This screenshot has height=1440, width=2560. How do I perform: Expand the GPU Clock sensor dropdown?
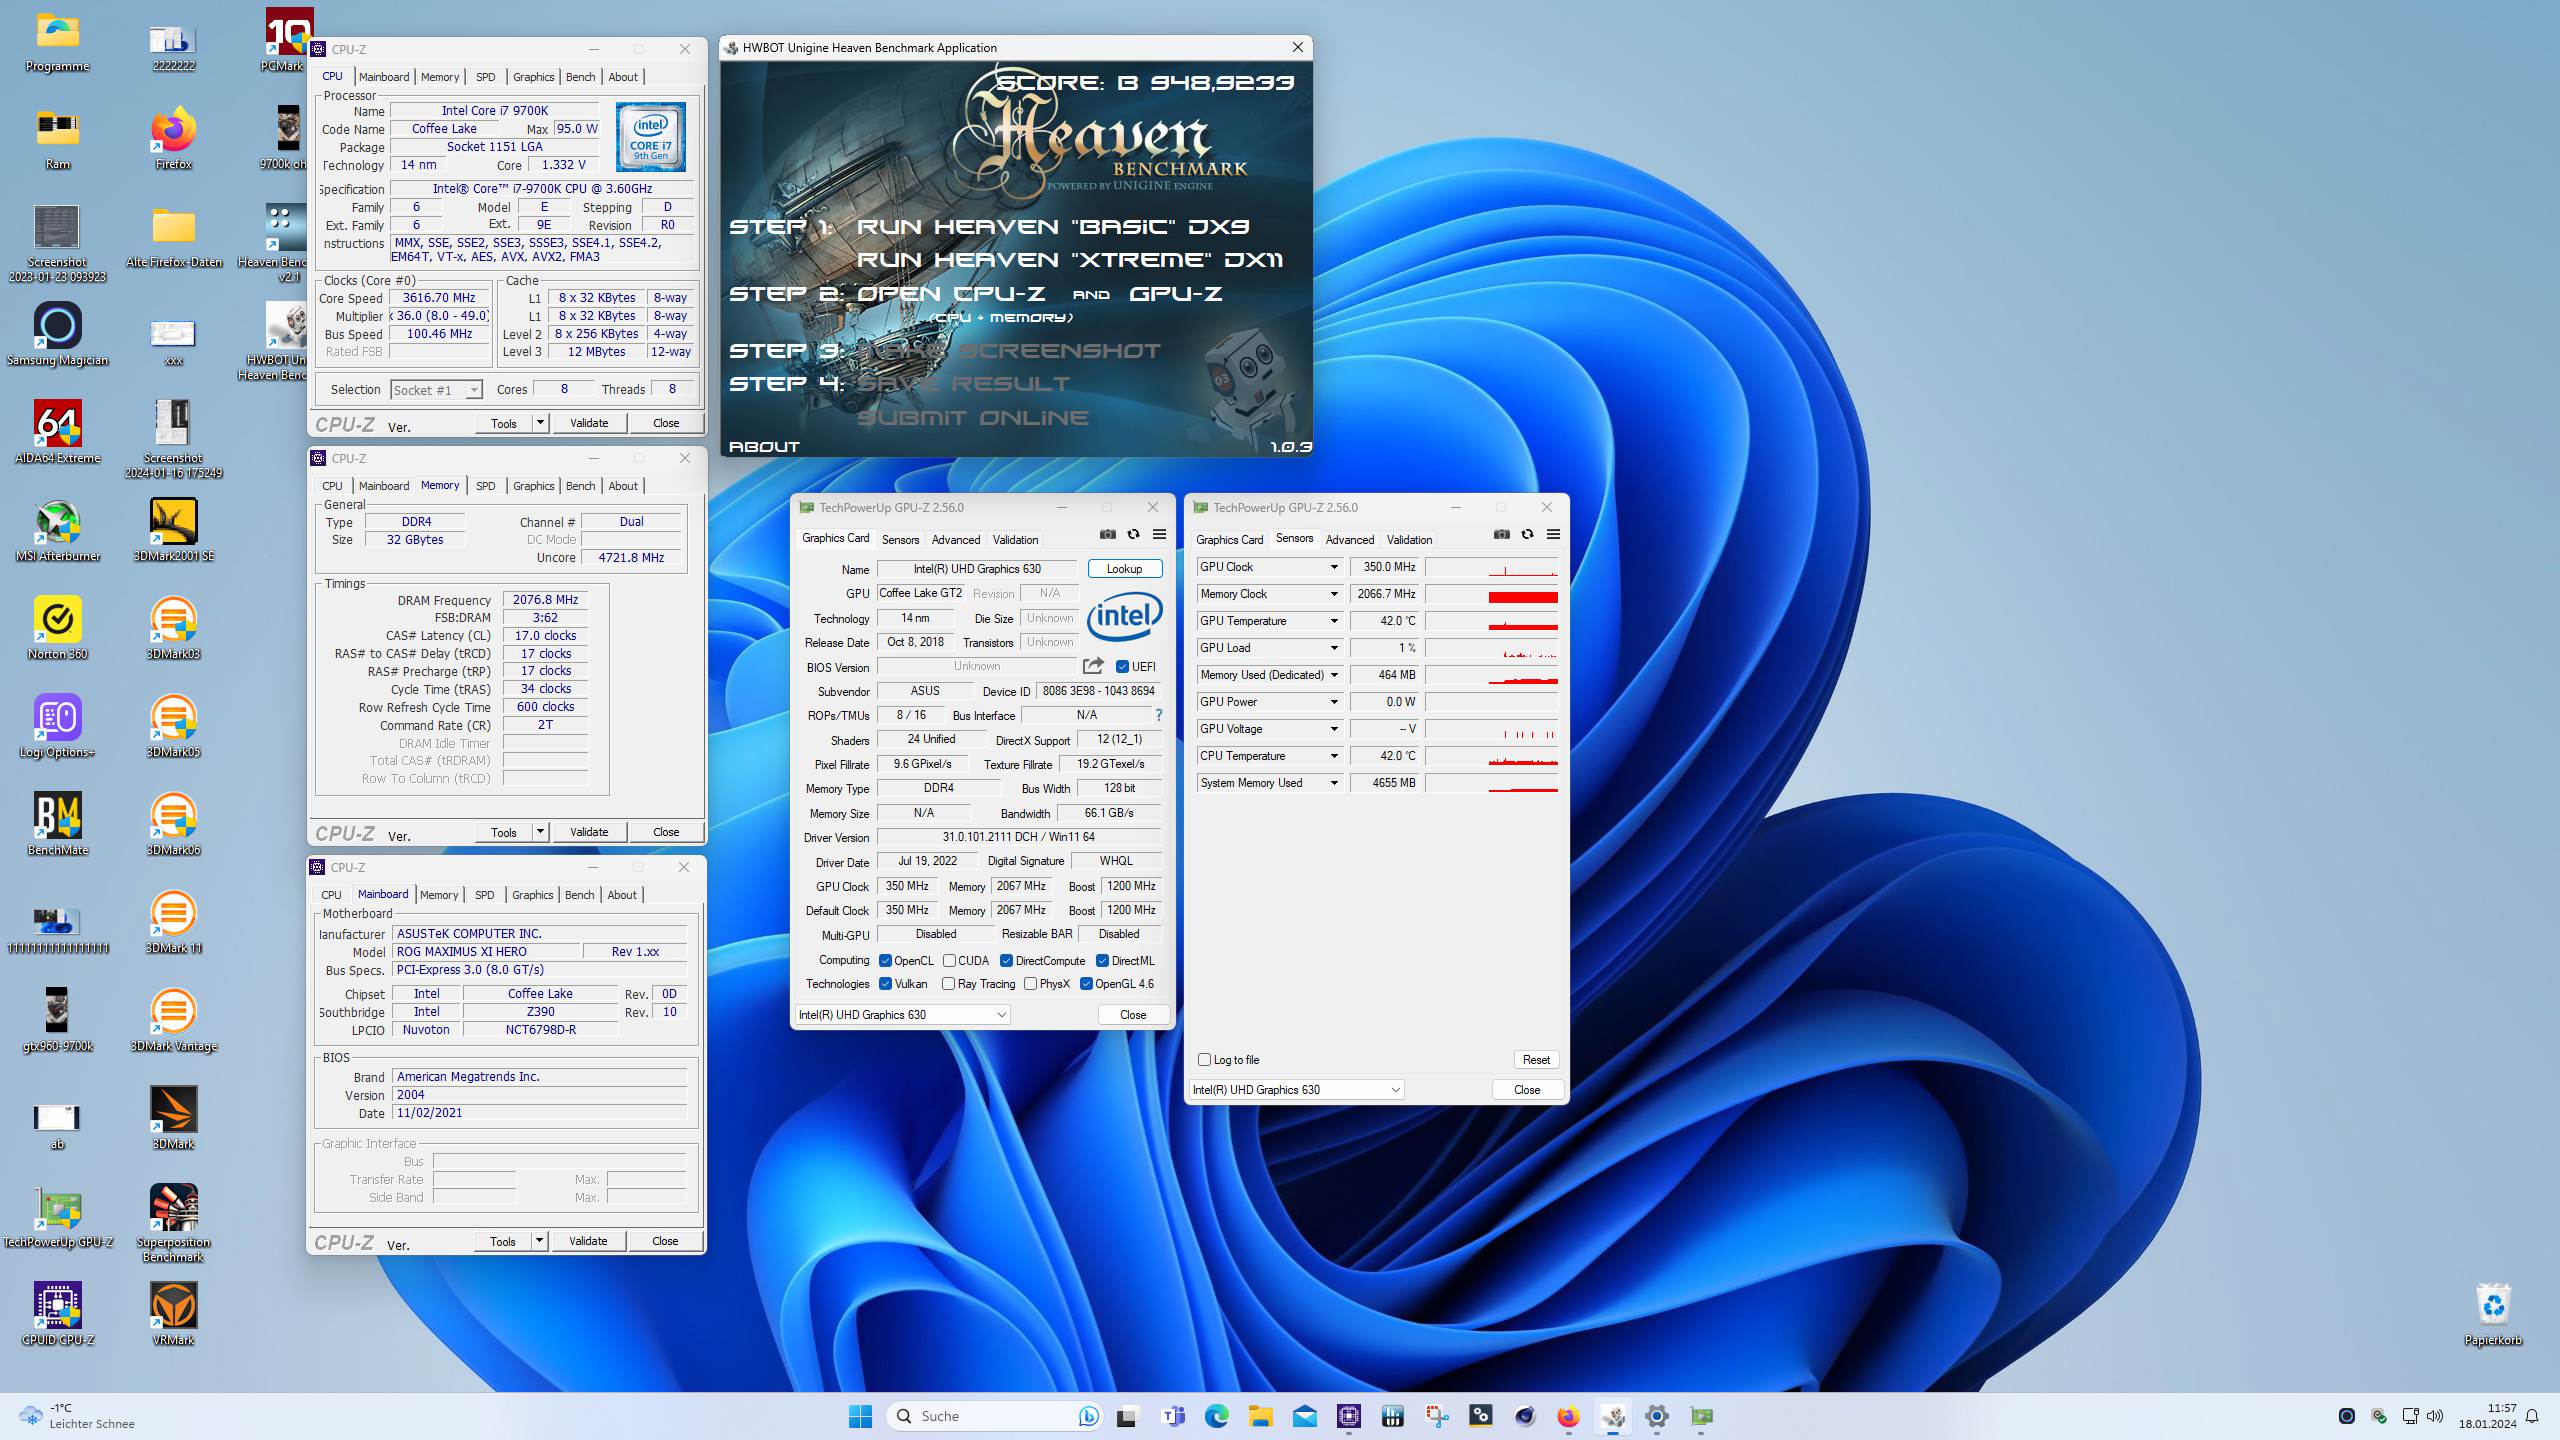pos(1333,567)
